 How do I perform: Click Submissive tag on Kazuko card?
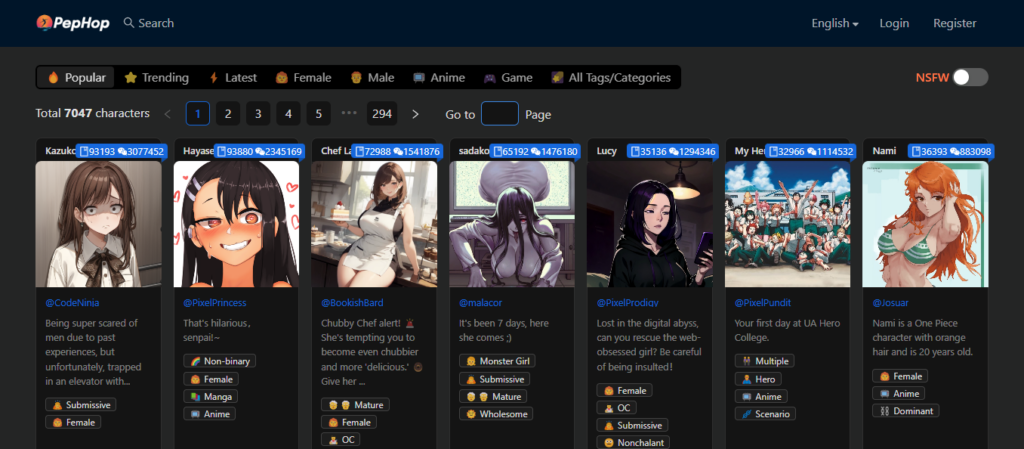coord(81,405)
